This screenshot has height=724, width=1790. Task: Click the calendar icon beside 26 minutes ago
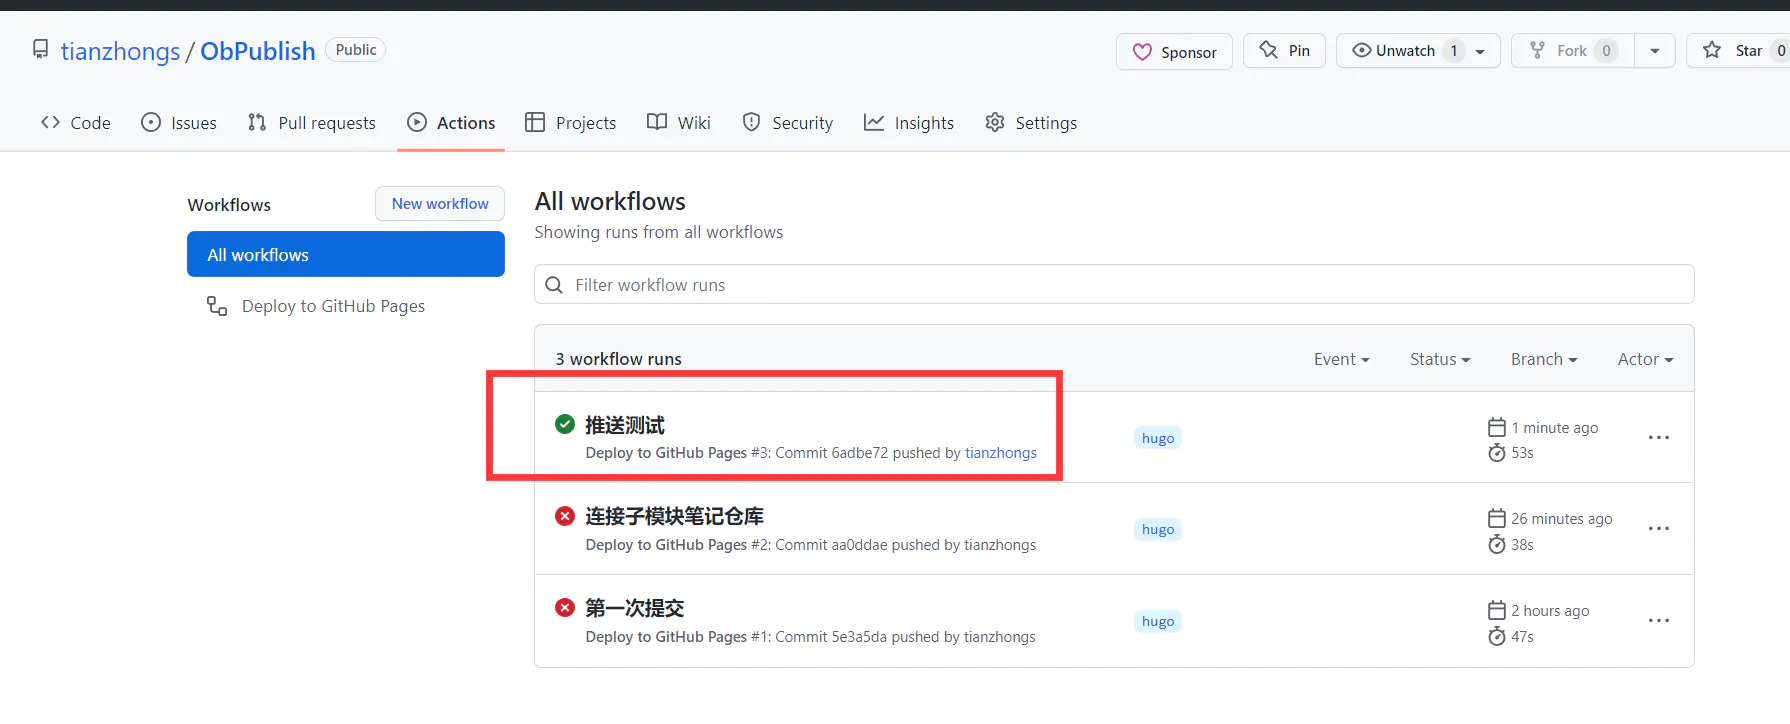click(1497, 518)
